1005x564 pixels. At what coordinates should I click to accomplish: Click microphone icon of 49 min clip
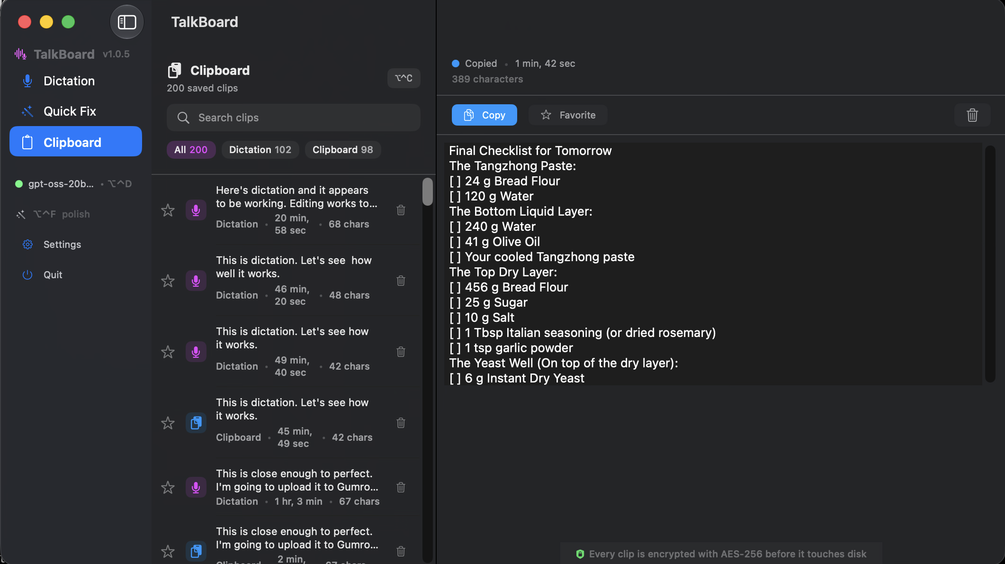click(196, 352)
